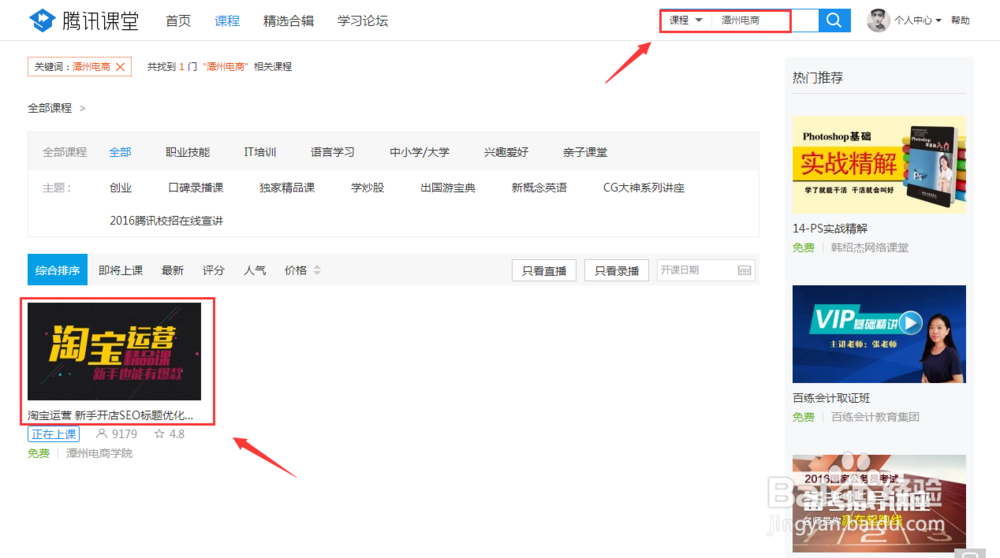1000x558 pixels.
Task: Toggle the 只看直播 filter
Action: pyautogui.click(x=544, y=270)
